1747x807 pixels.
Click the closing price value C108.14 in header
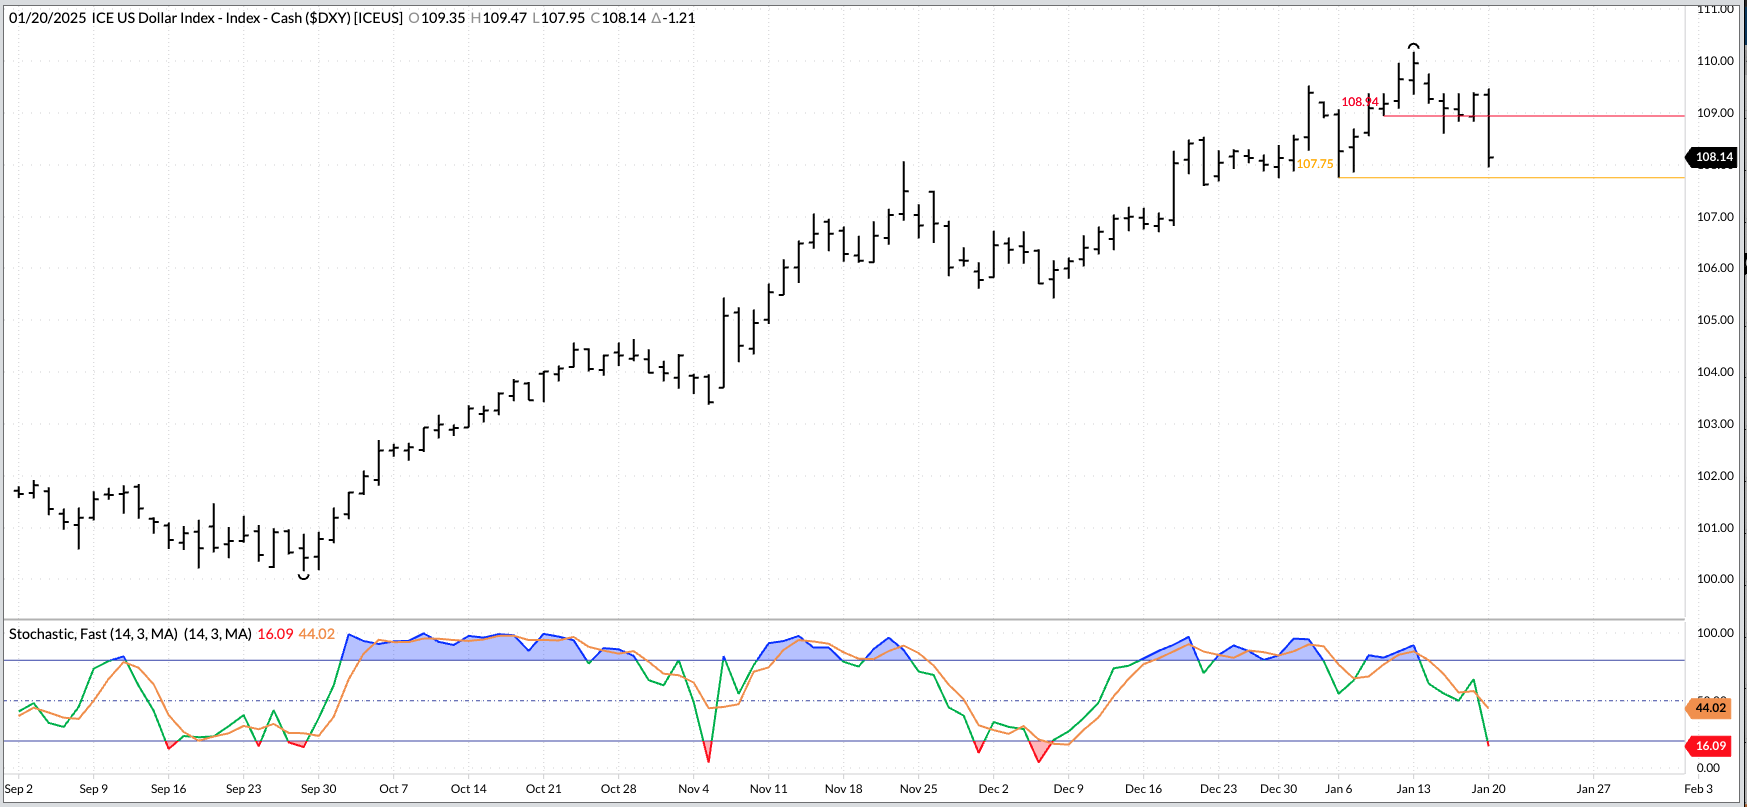coord(619,18)
